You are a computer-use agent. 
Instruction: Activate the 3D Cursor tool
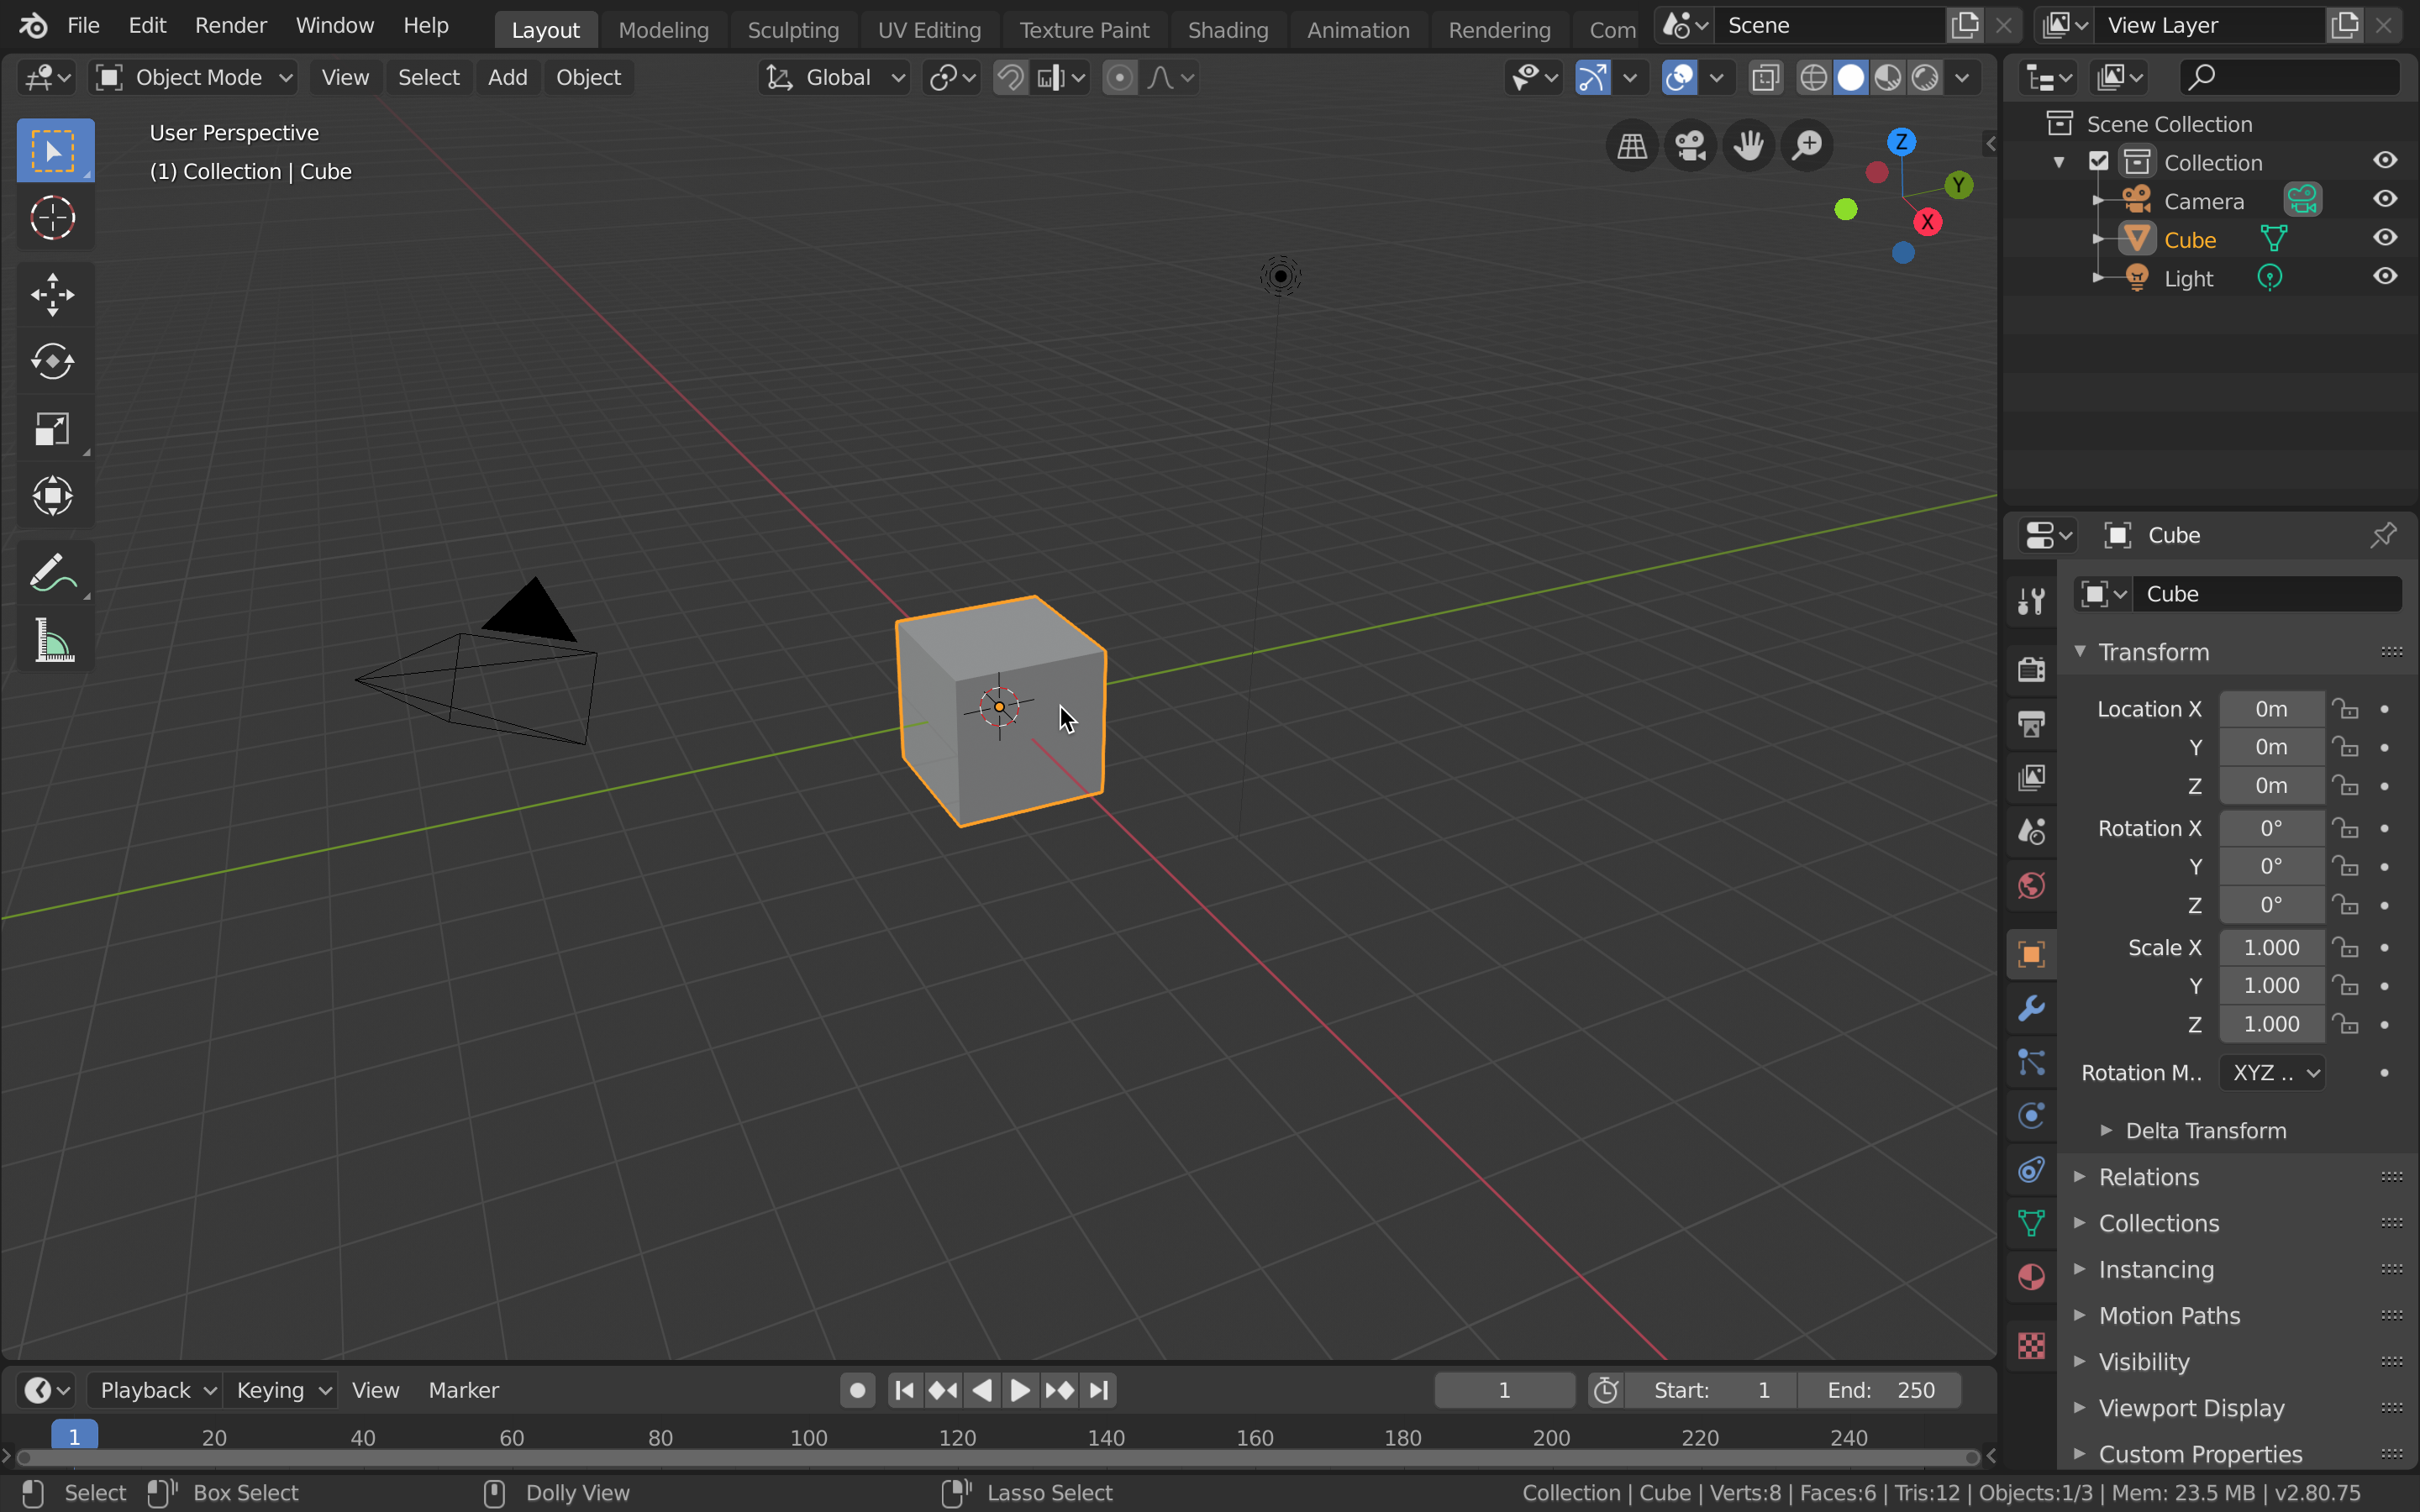[53, 217]
